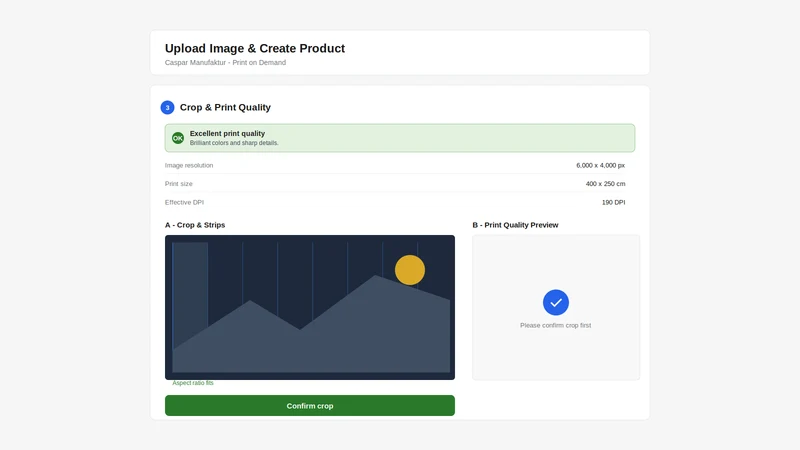Click the crop image with strips
800x450 pixels.
310,307
